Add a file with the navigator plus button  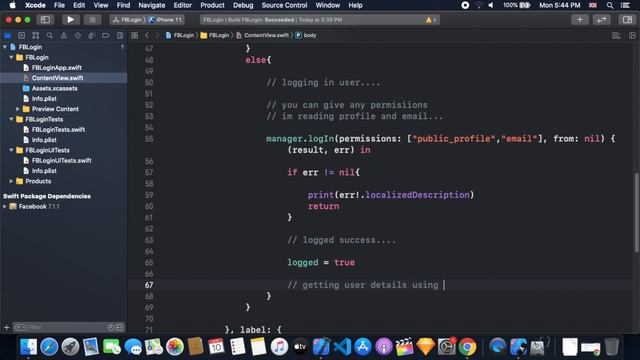pos(6,327)
